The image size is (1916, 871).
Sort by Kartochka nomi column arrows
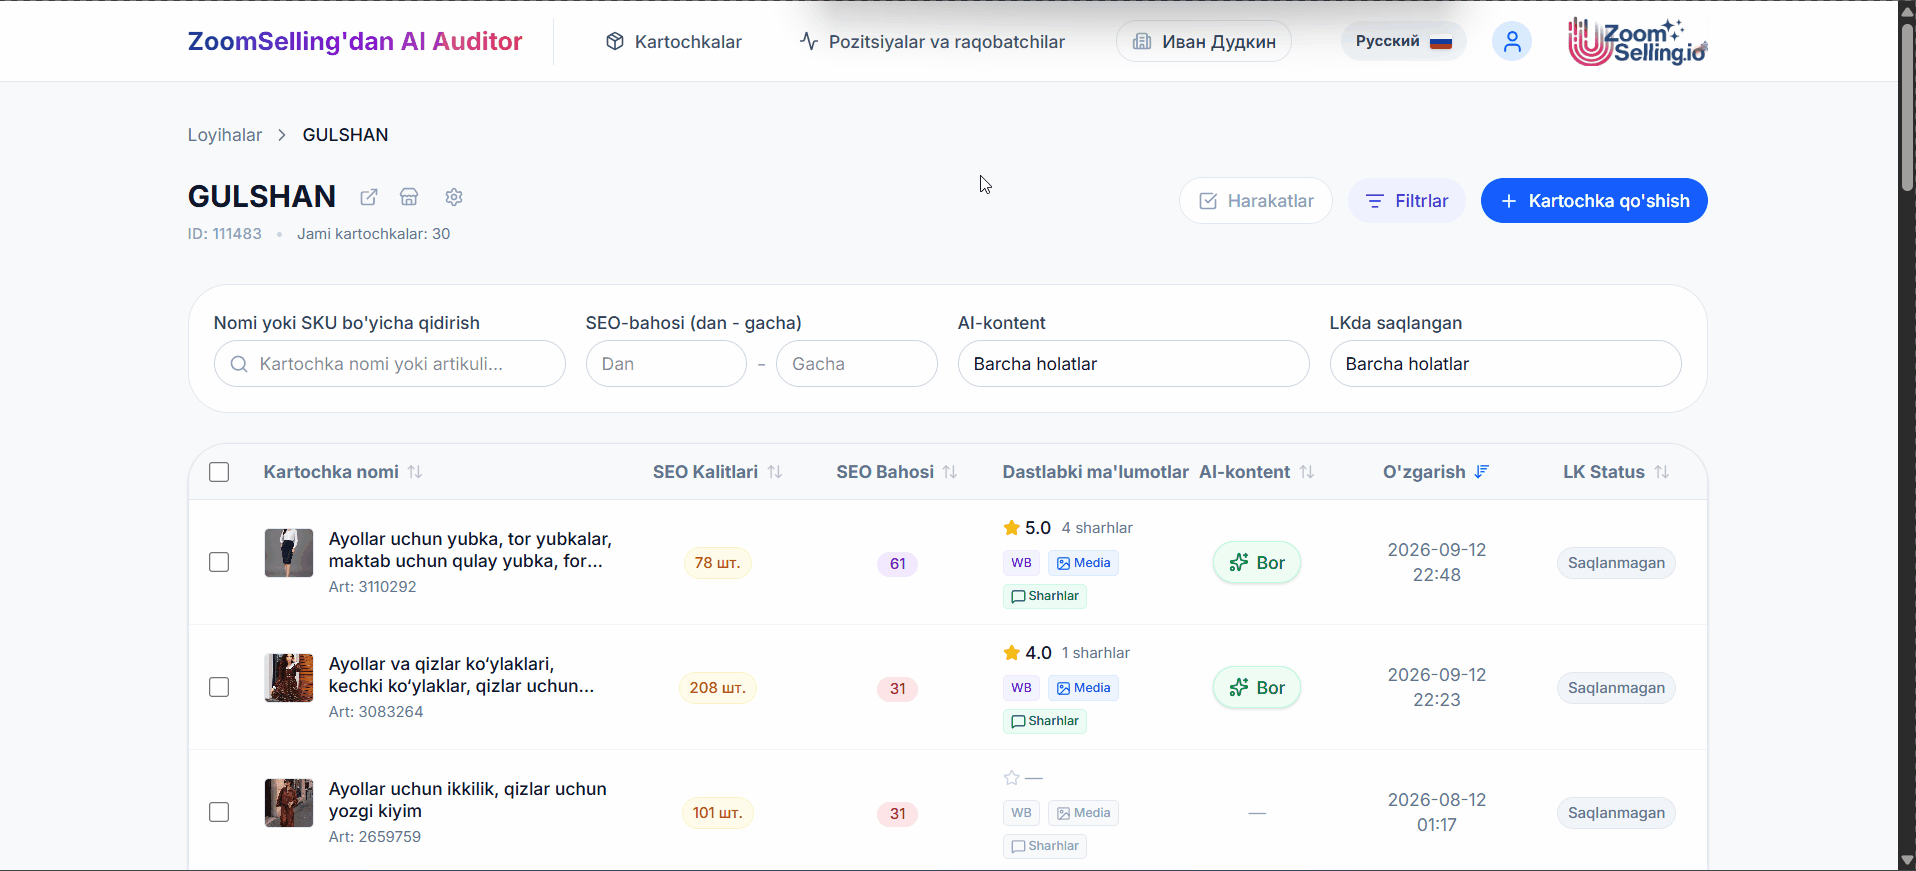415,472
